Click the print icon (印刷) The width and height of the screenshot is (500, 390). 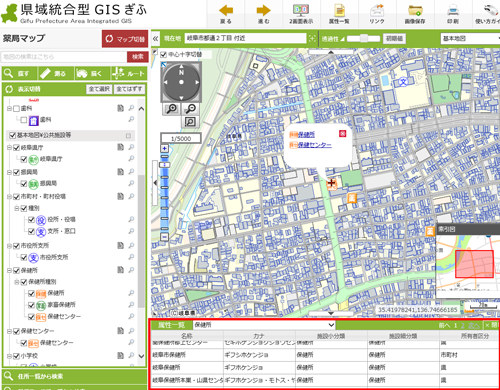453,10
